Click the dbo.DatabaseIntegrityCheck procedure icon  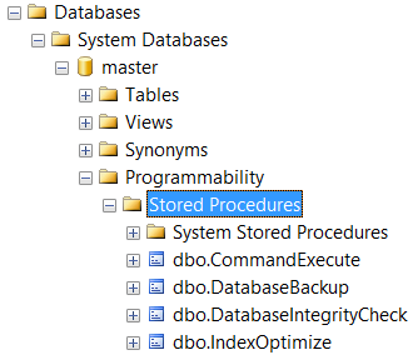pyautogui.click(x=156, y=314)
